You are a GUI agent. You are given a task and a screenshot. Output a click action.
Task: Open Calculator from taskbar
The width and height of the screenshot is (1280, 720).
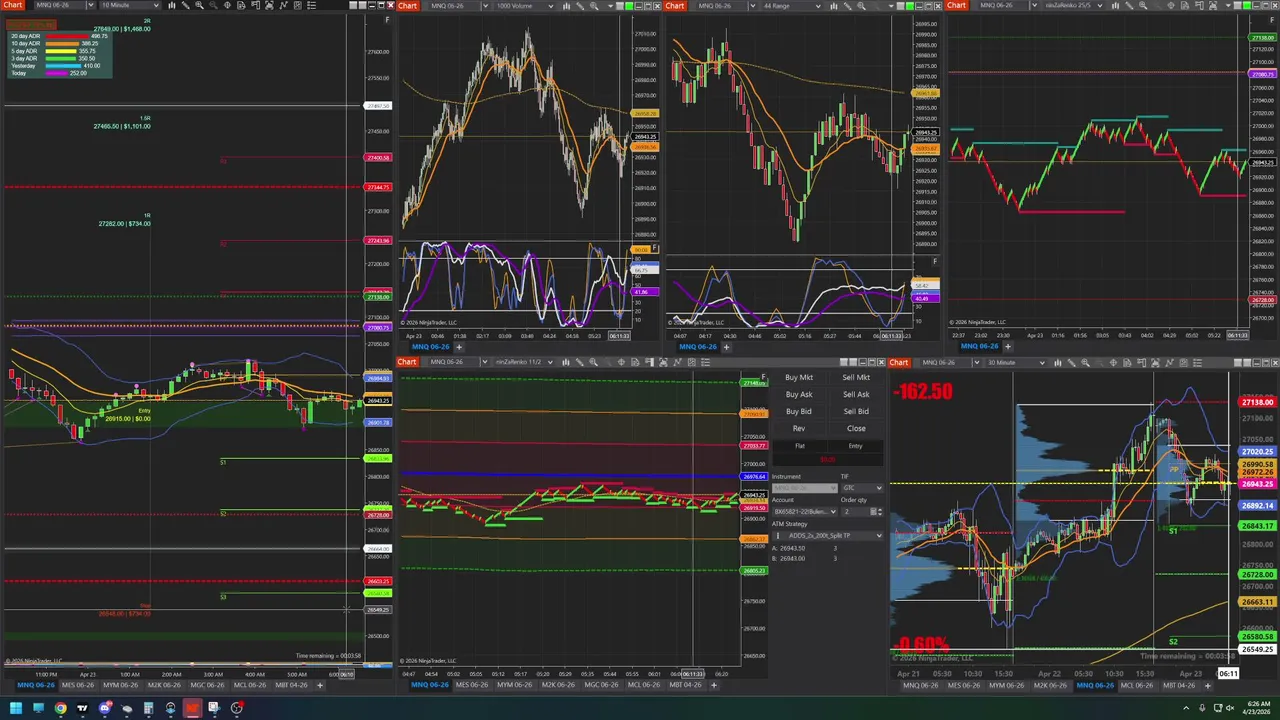[x=148, y=708]
